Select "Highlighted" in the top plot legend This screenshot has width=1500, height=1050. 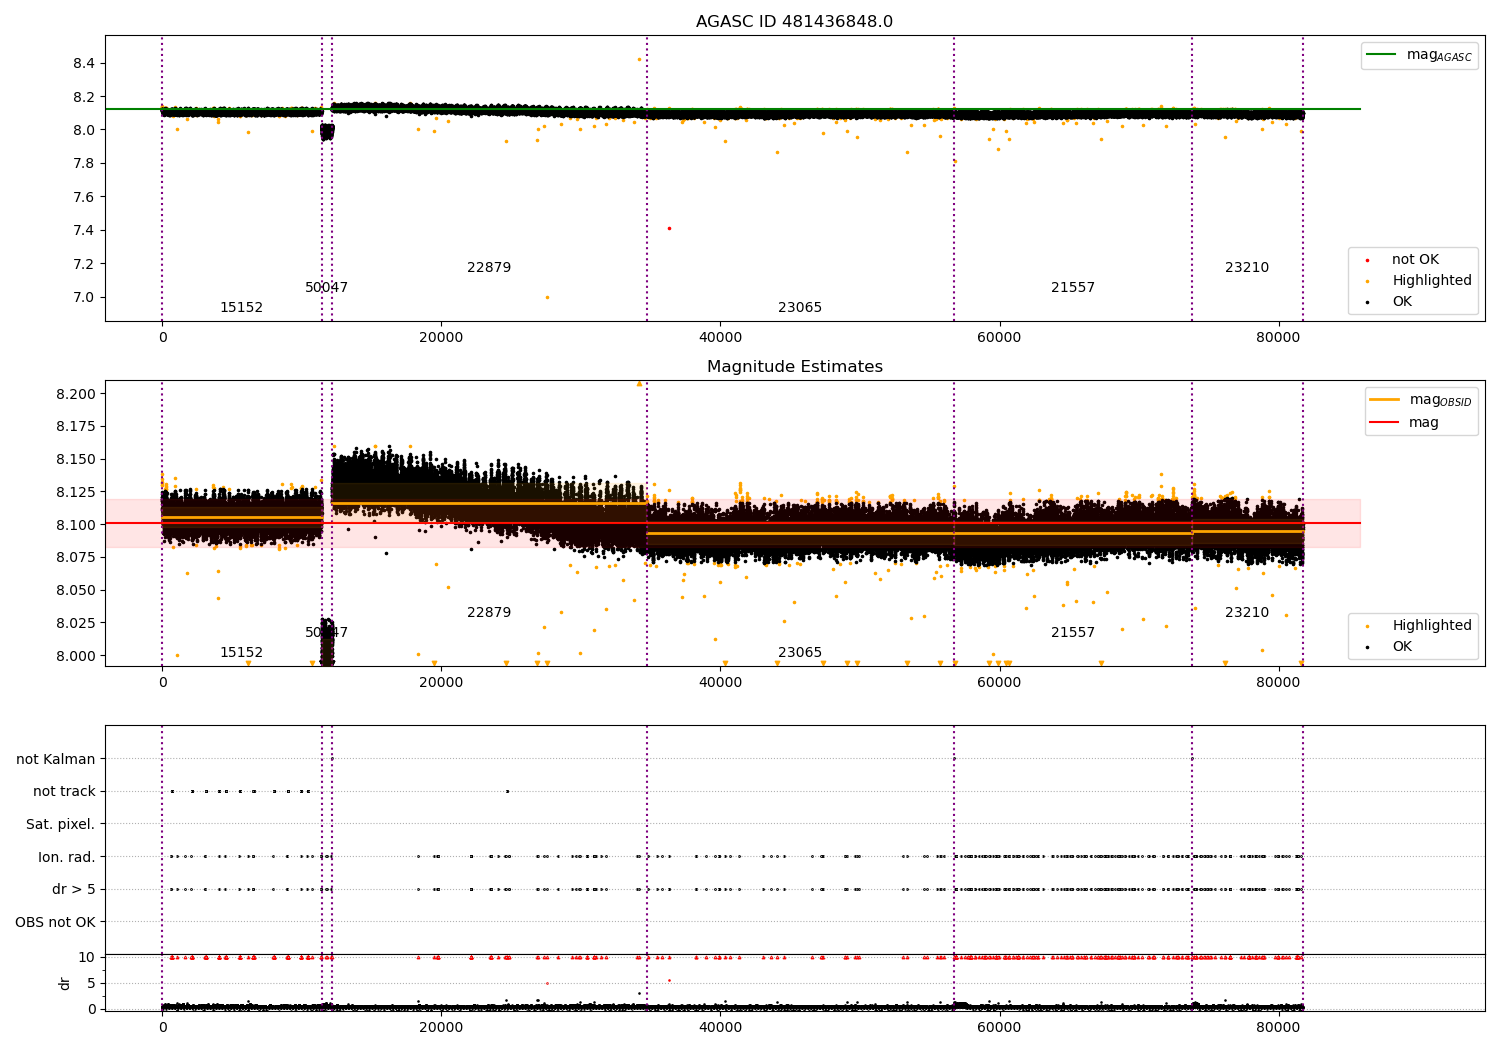[1432, 281]
